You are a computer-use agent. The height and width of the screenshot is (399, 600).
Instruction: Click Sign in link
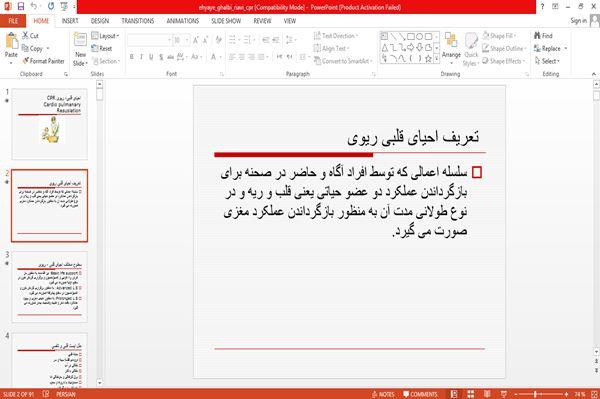579,21
